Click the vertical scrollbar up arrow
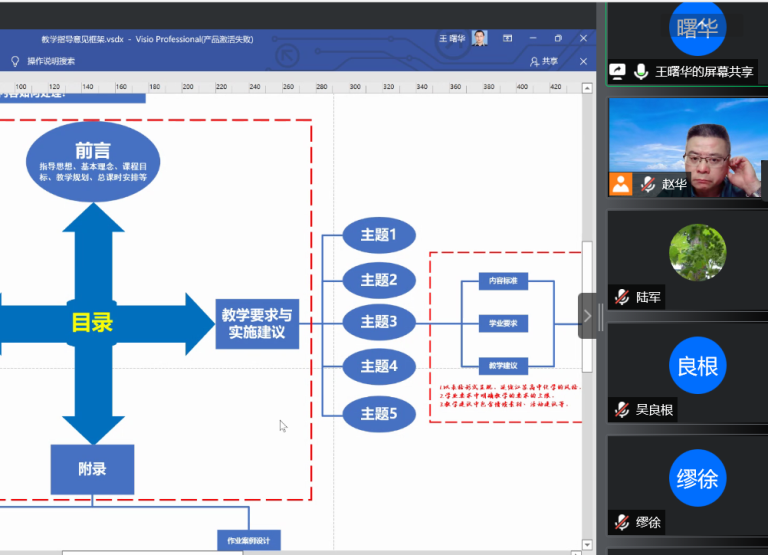 coord(588,86)
